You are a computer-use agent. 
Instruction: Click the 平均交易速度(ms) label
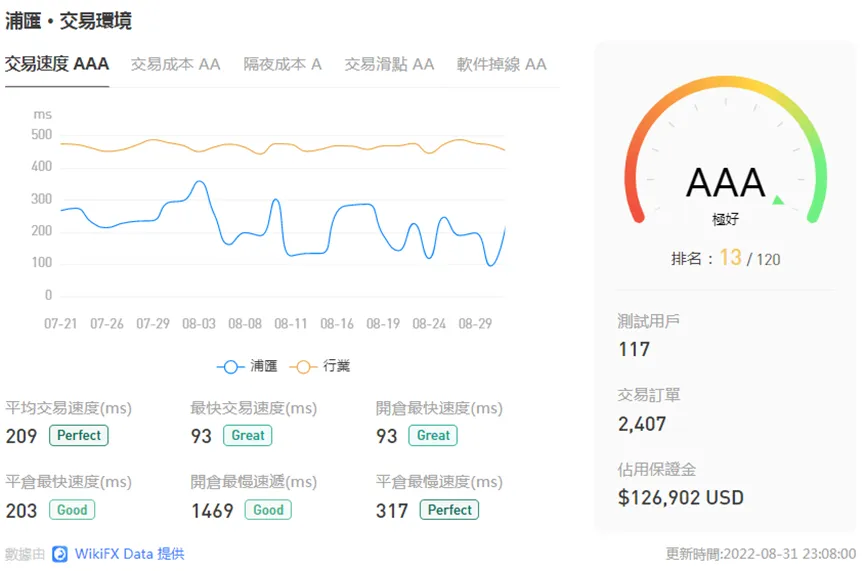click(x=68, y=408)
